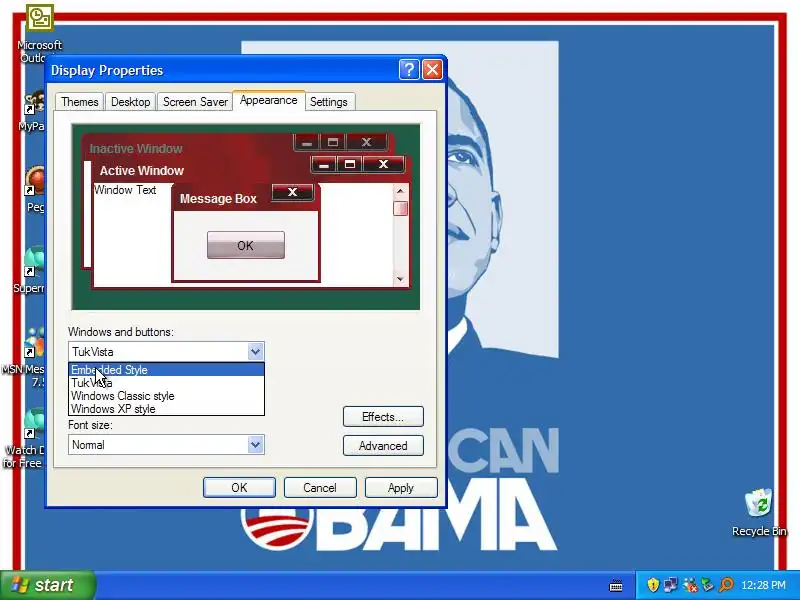Screen dimensions: 800x600
Task: Click the Effects button
Action: click(383, 417)
